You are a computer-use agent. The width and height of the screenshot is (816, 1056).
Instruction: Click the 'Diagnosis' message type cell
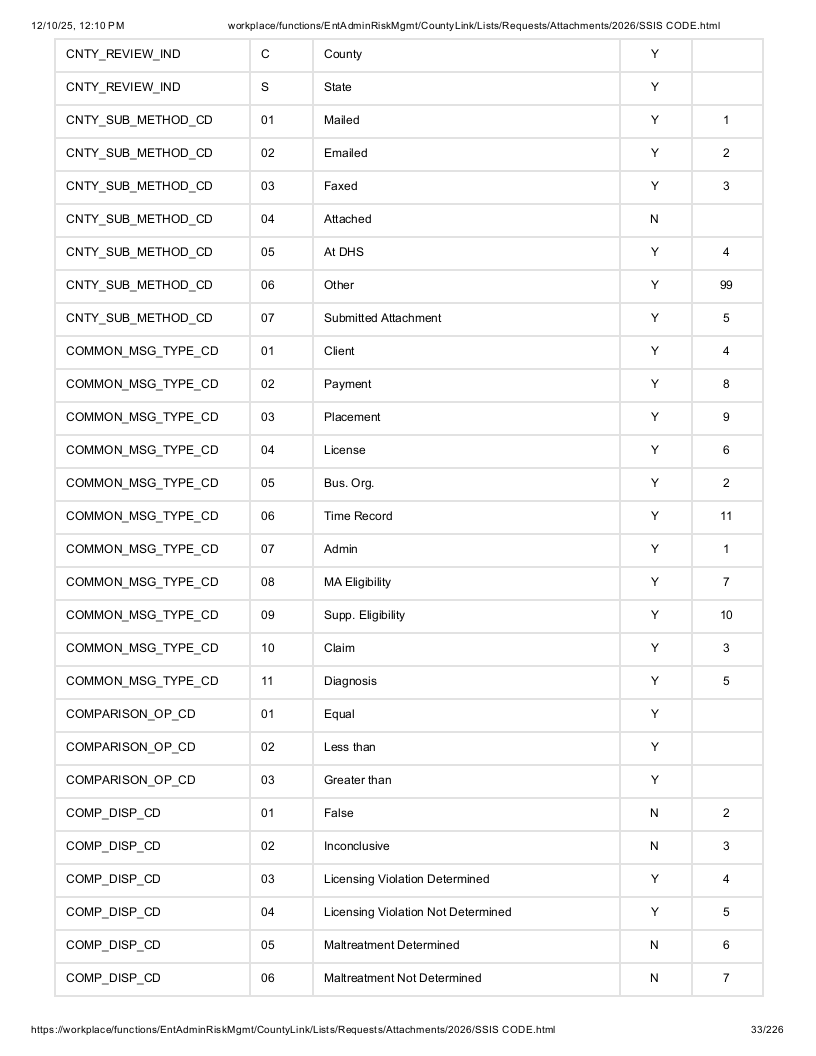(x=466, y=681)
